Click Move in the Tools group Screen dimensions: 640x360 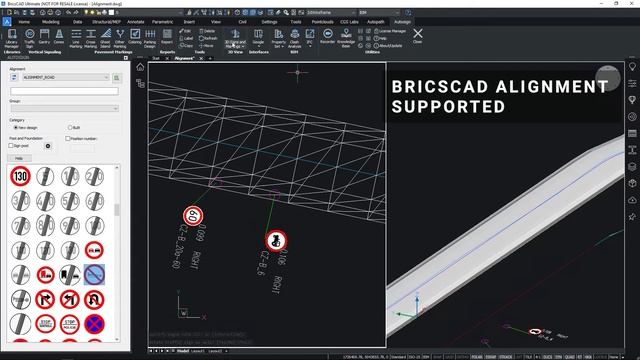click(207, 46)
